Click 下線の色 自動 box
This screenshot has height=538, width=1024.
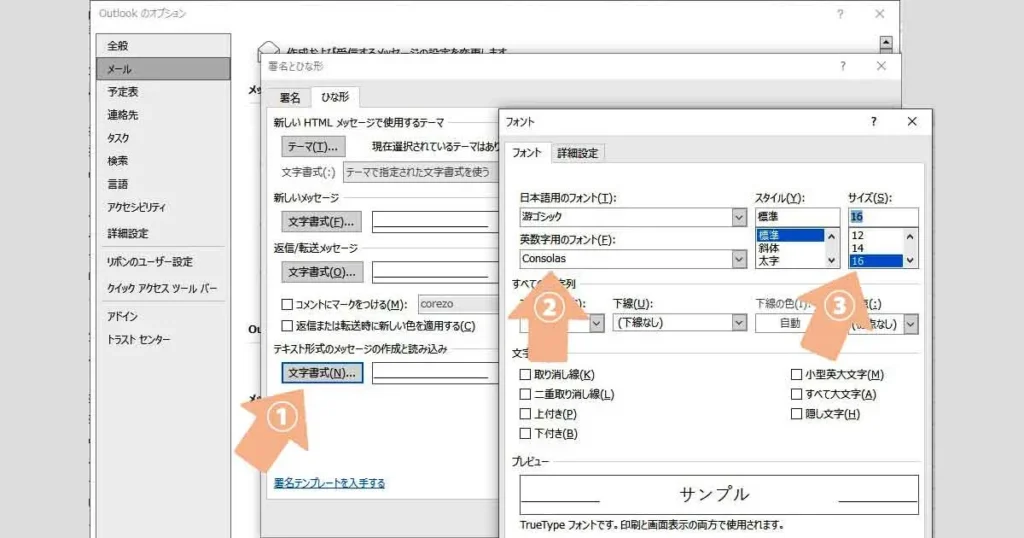coord(789,323)
